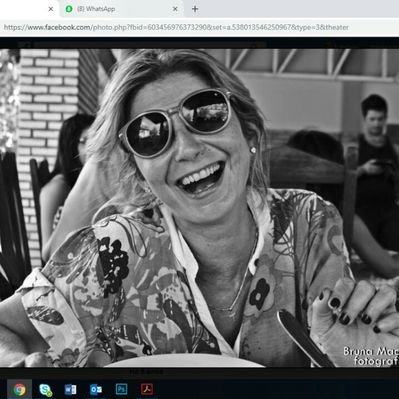The width and height of the screenshot is (399, 399).
Task: Switch to the WhatsApp tab
Action: click(x=122, y=9)
